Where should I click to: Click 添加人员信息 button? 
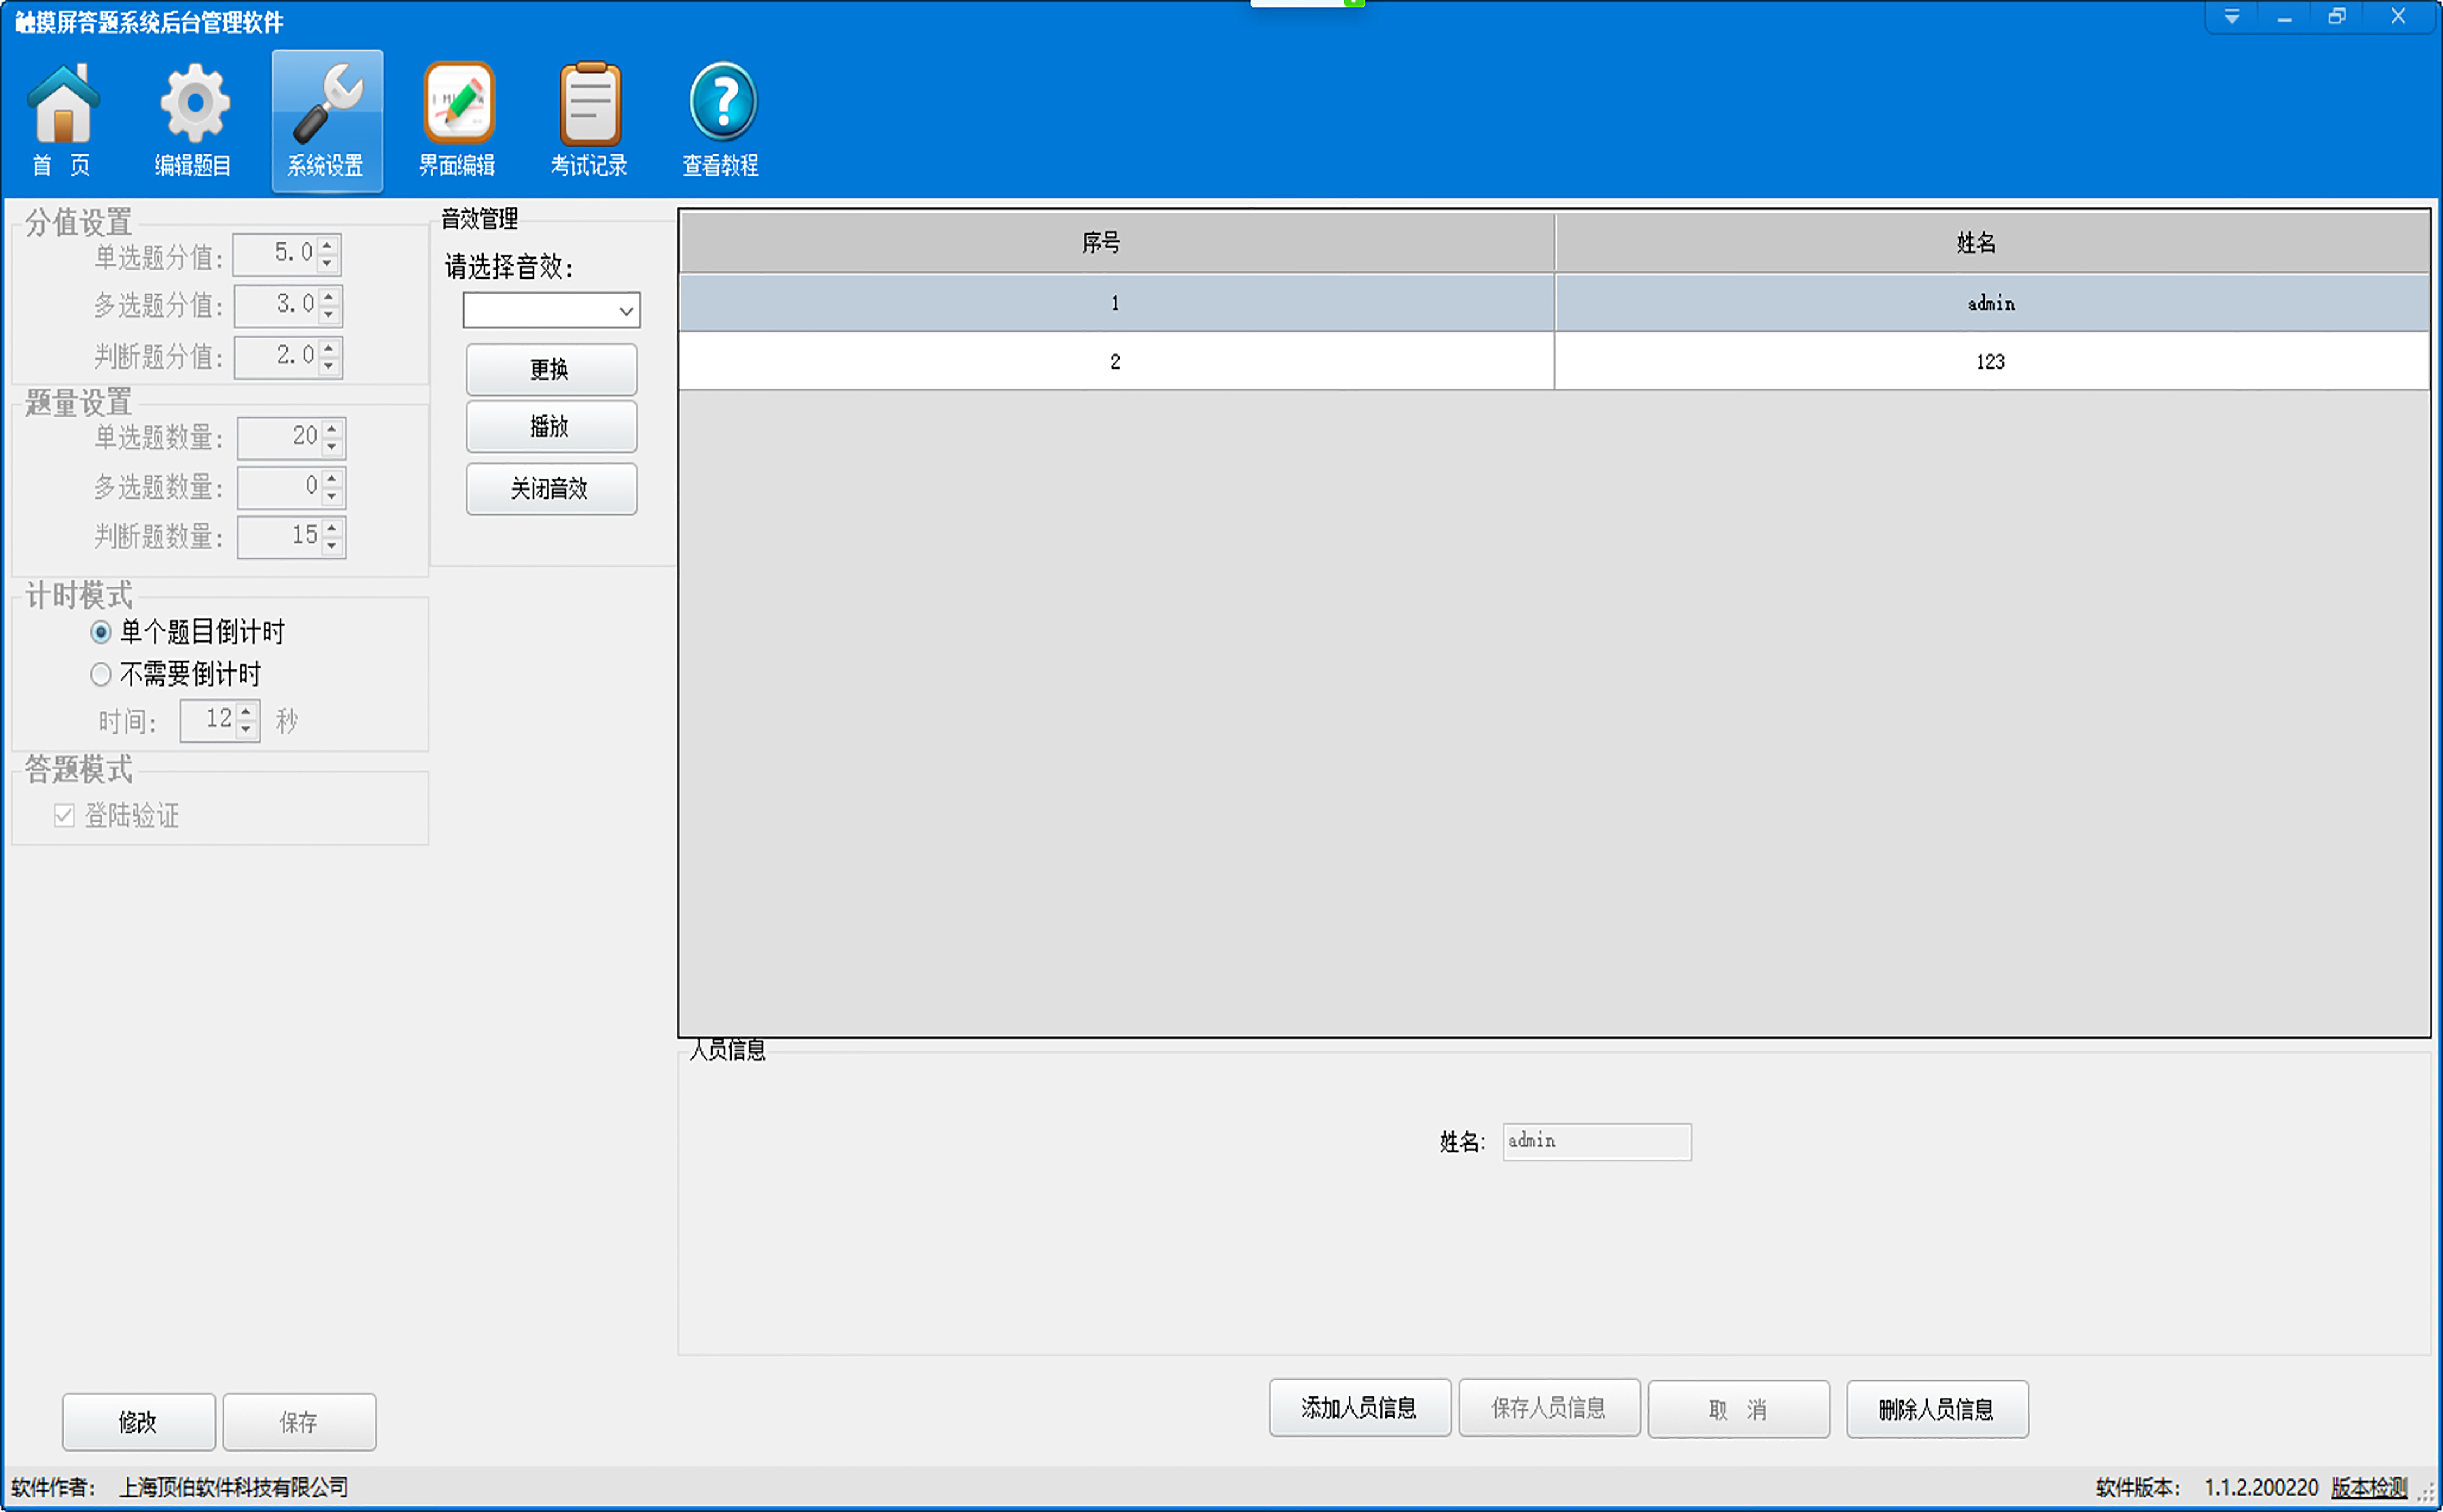click(1359, 1408)
